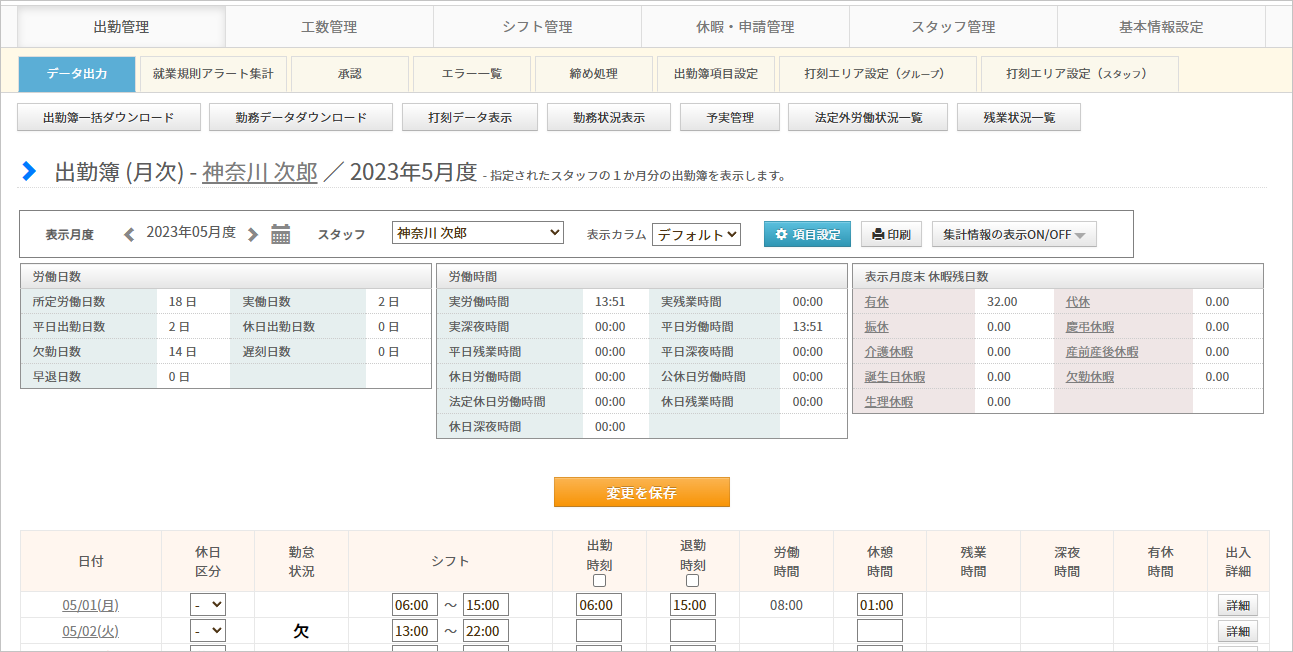Select the 承認 sub tab
Screen dimensions: 1293x652
pyautogui.click(x=350, y=74)
